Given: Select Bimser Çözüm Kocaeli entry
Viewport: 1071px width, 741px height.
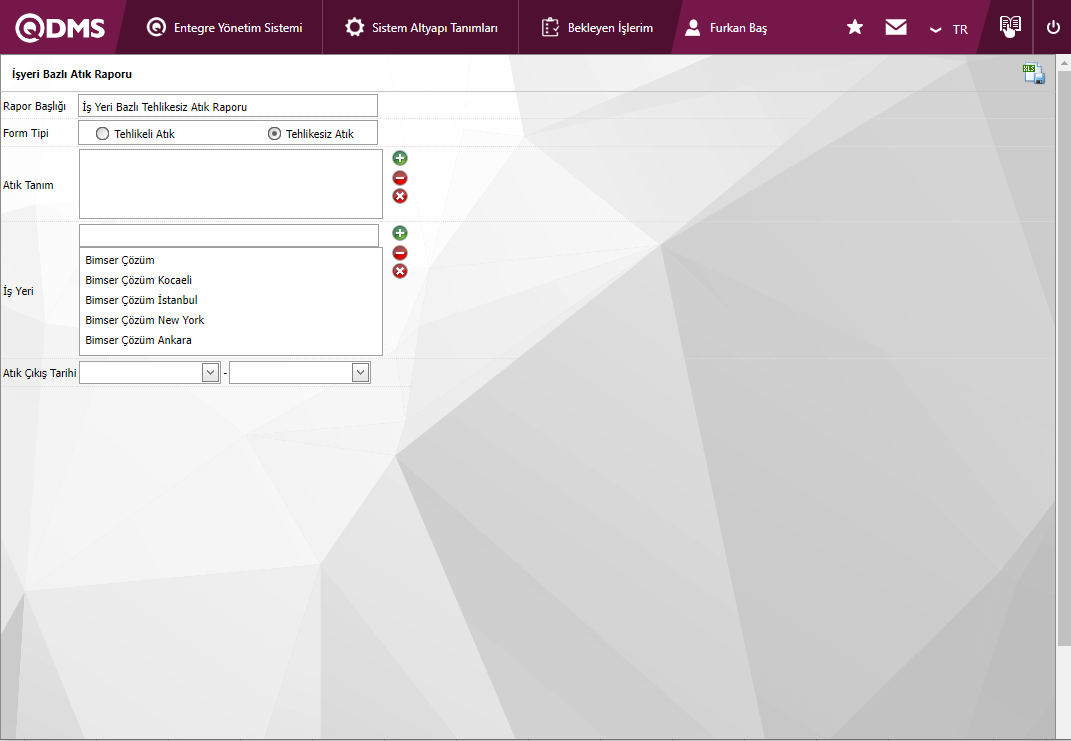Looking at the screenshot, I should pyautogui.click(x=139, y=280).
